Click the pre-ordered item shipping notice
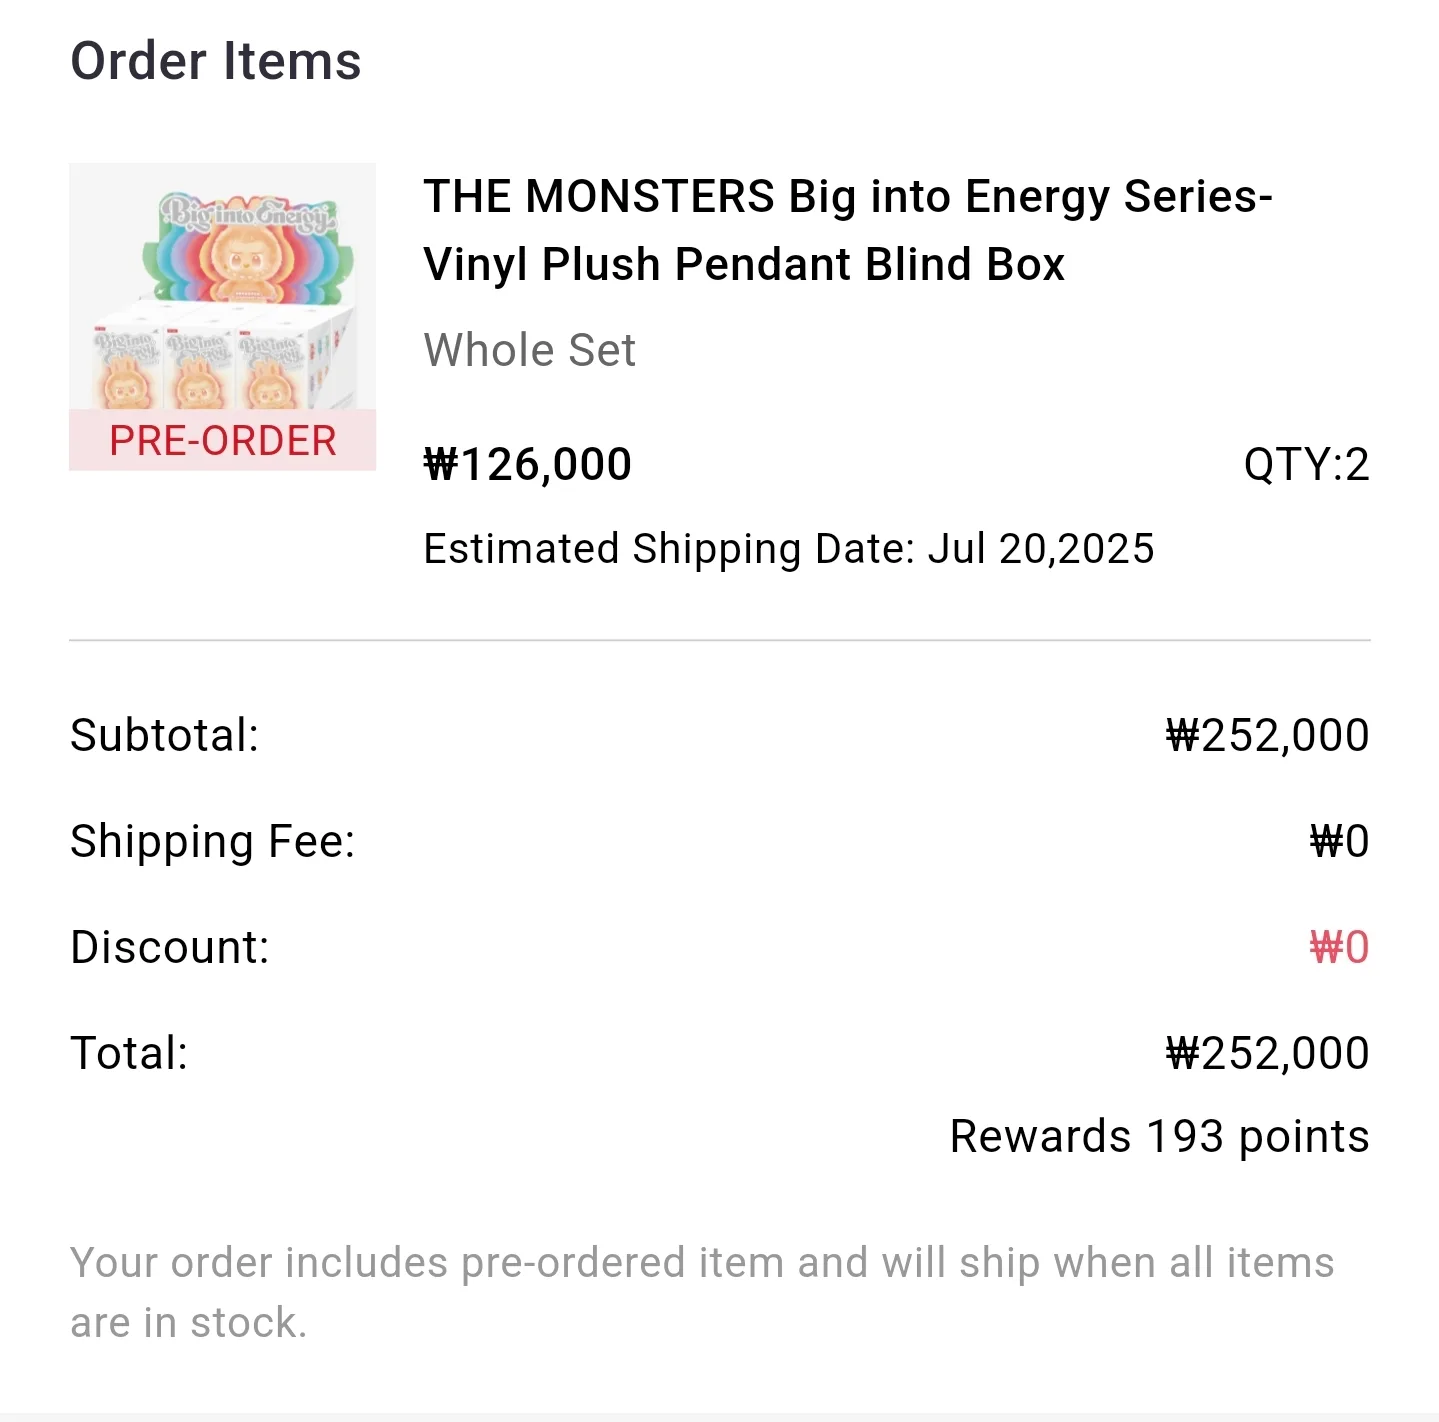The image size is (1439, 1422). pyautogui.click(x=702, y=1292)
